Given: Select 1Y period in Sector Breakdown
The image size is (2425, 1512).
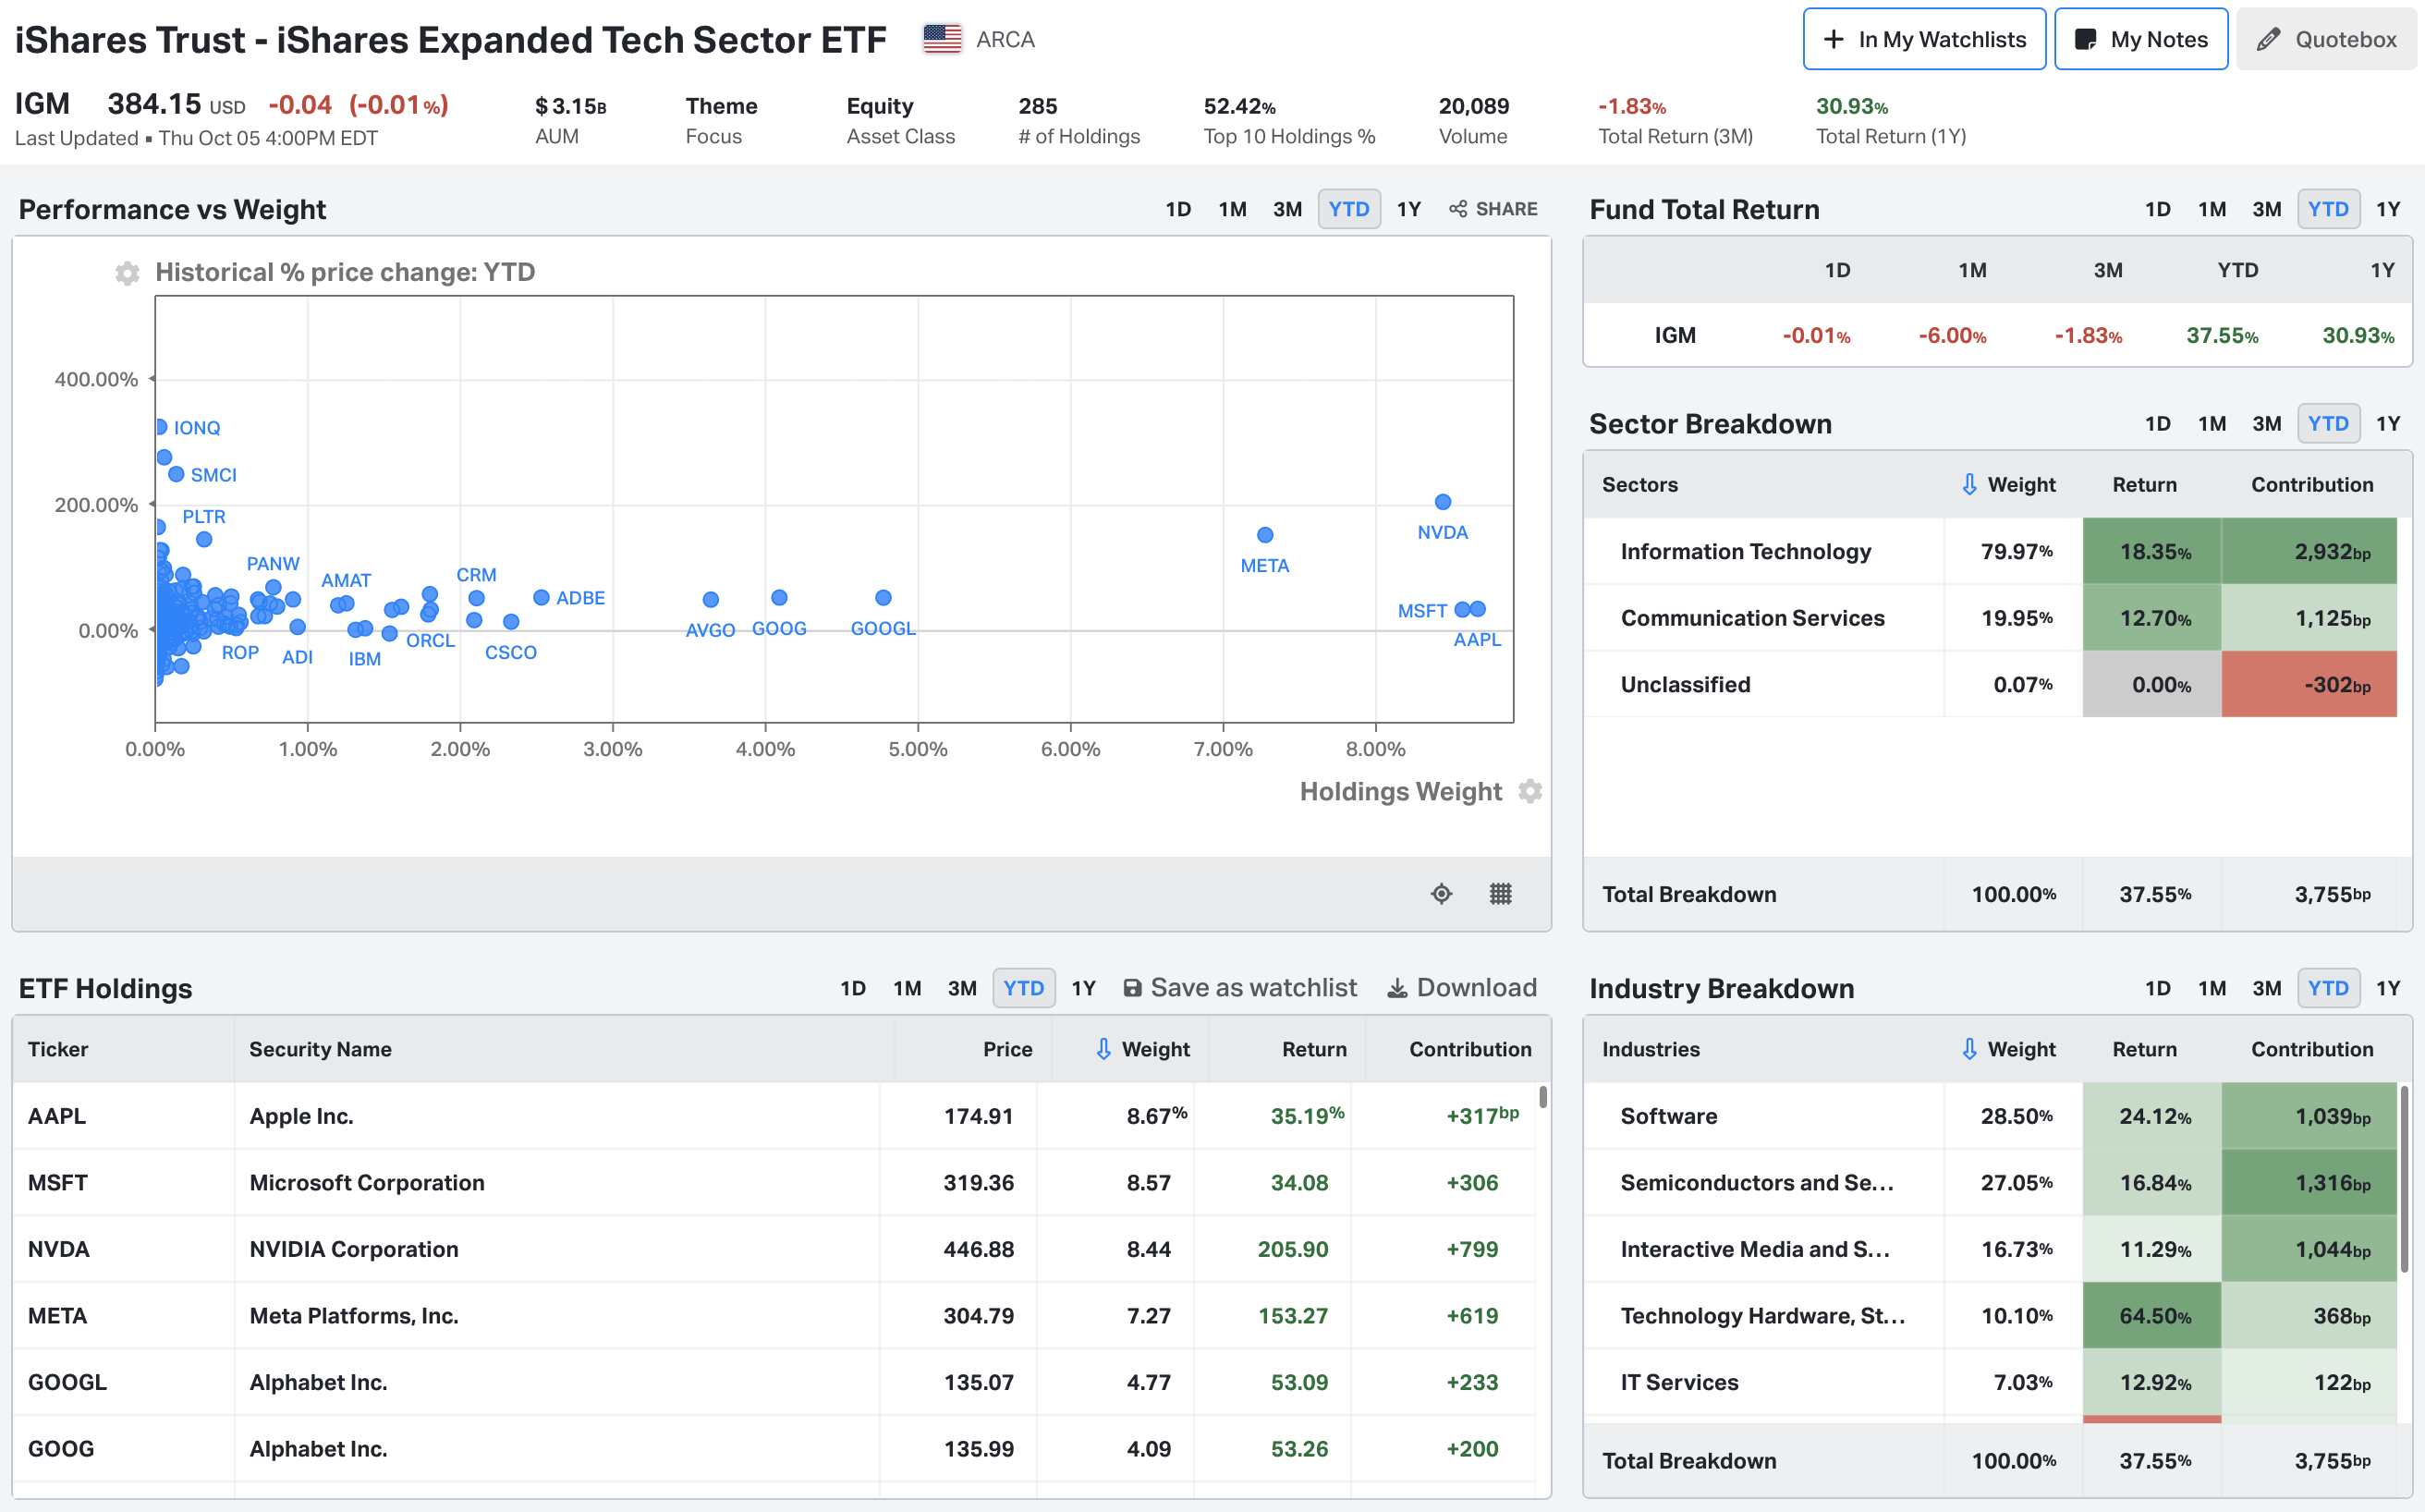Looking at the screenshot, I should pyautogui.click(x=2388, y=423).
